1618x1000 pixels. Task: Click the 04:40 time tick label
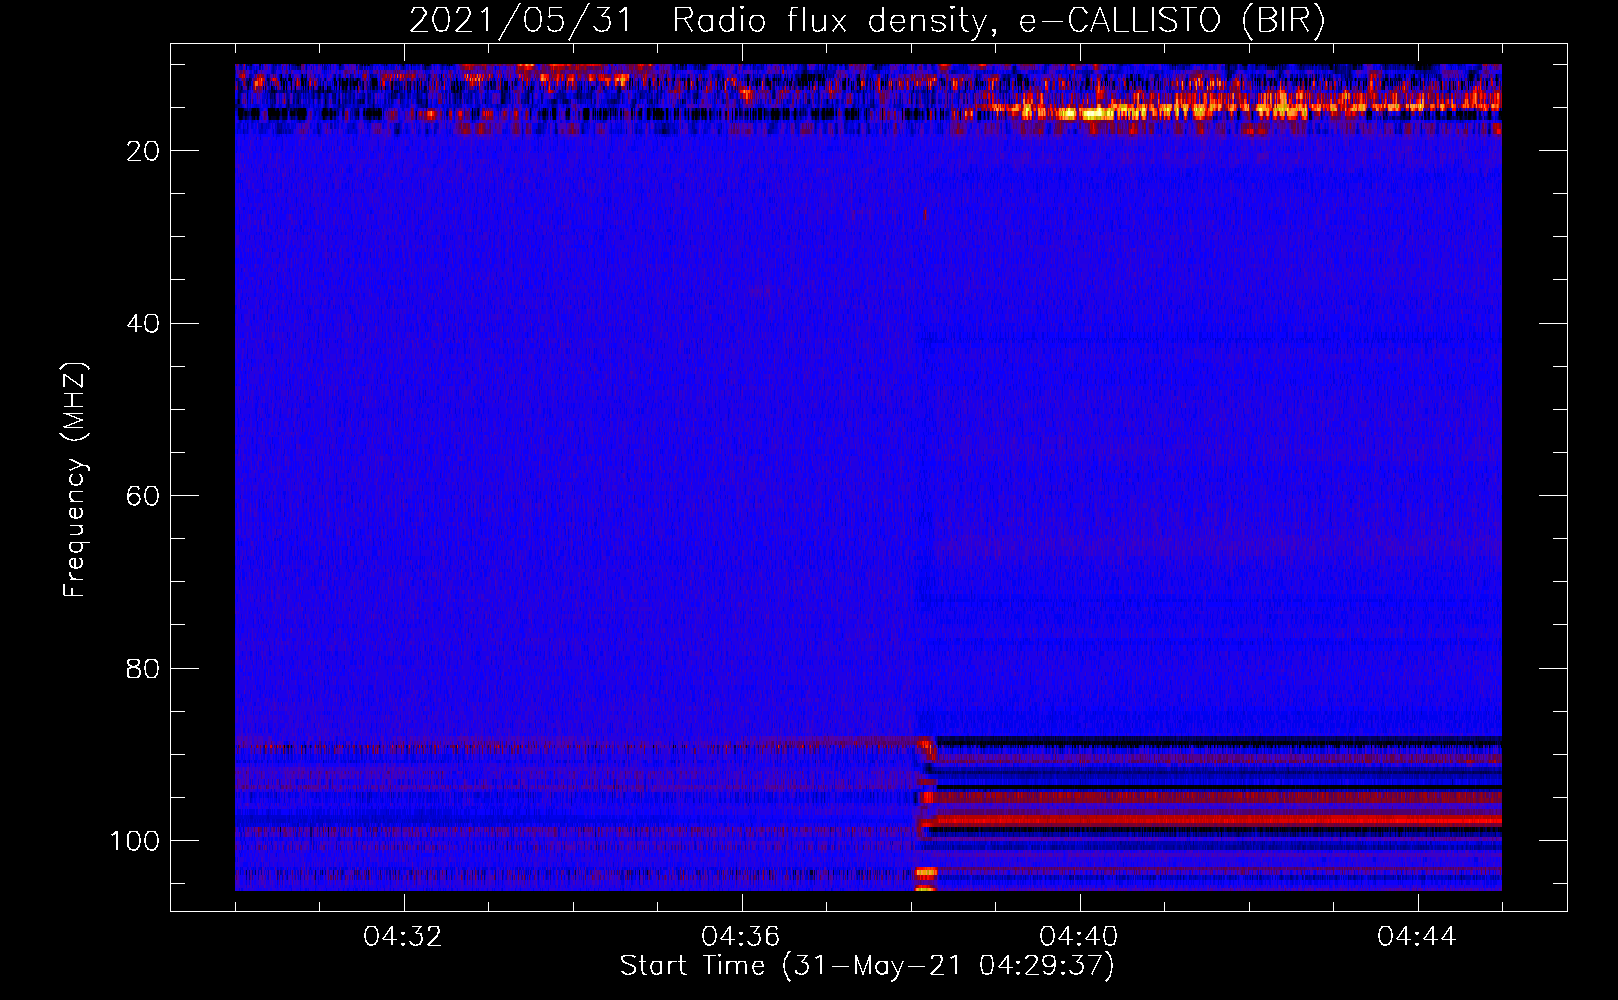[x=1080, y=937]
